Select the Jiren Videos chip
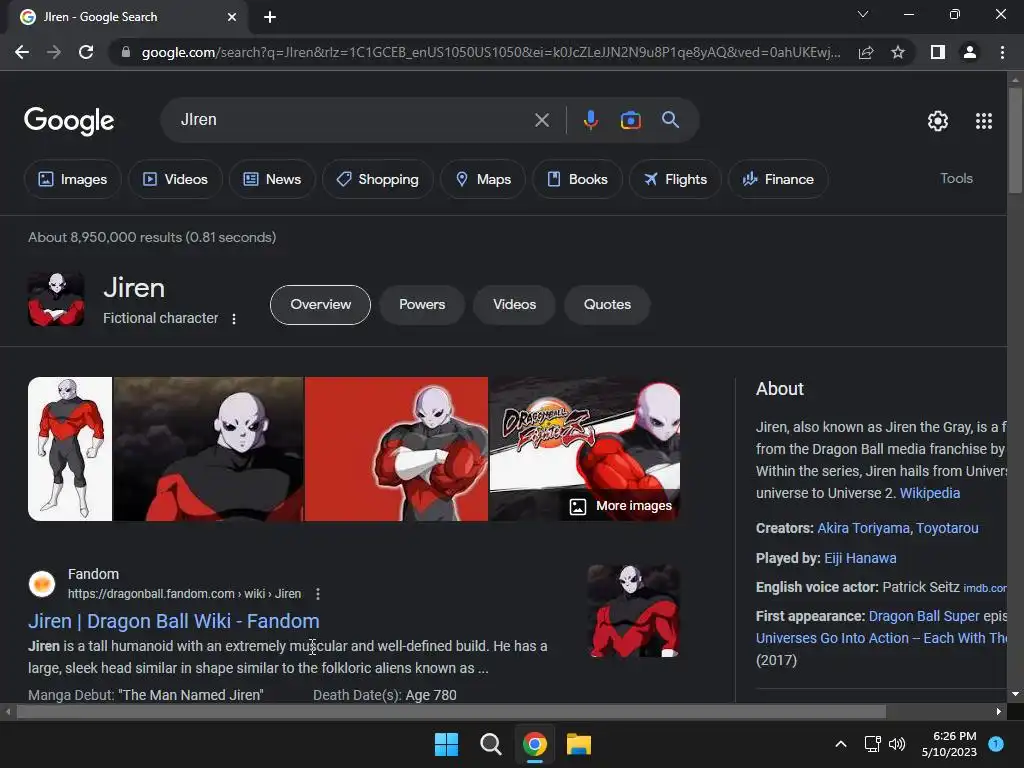1024x768 pixels. click(514, 305)
